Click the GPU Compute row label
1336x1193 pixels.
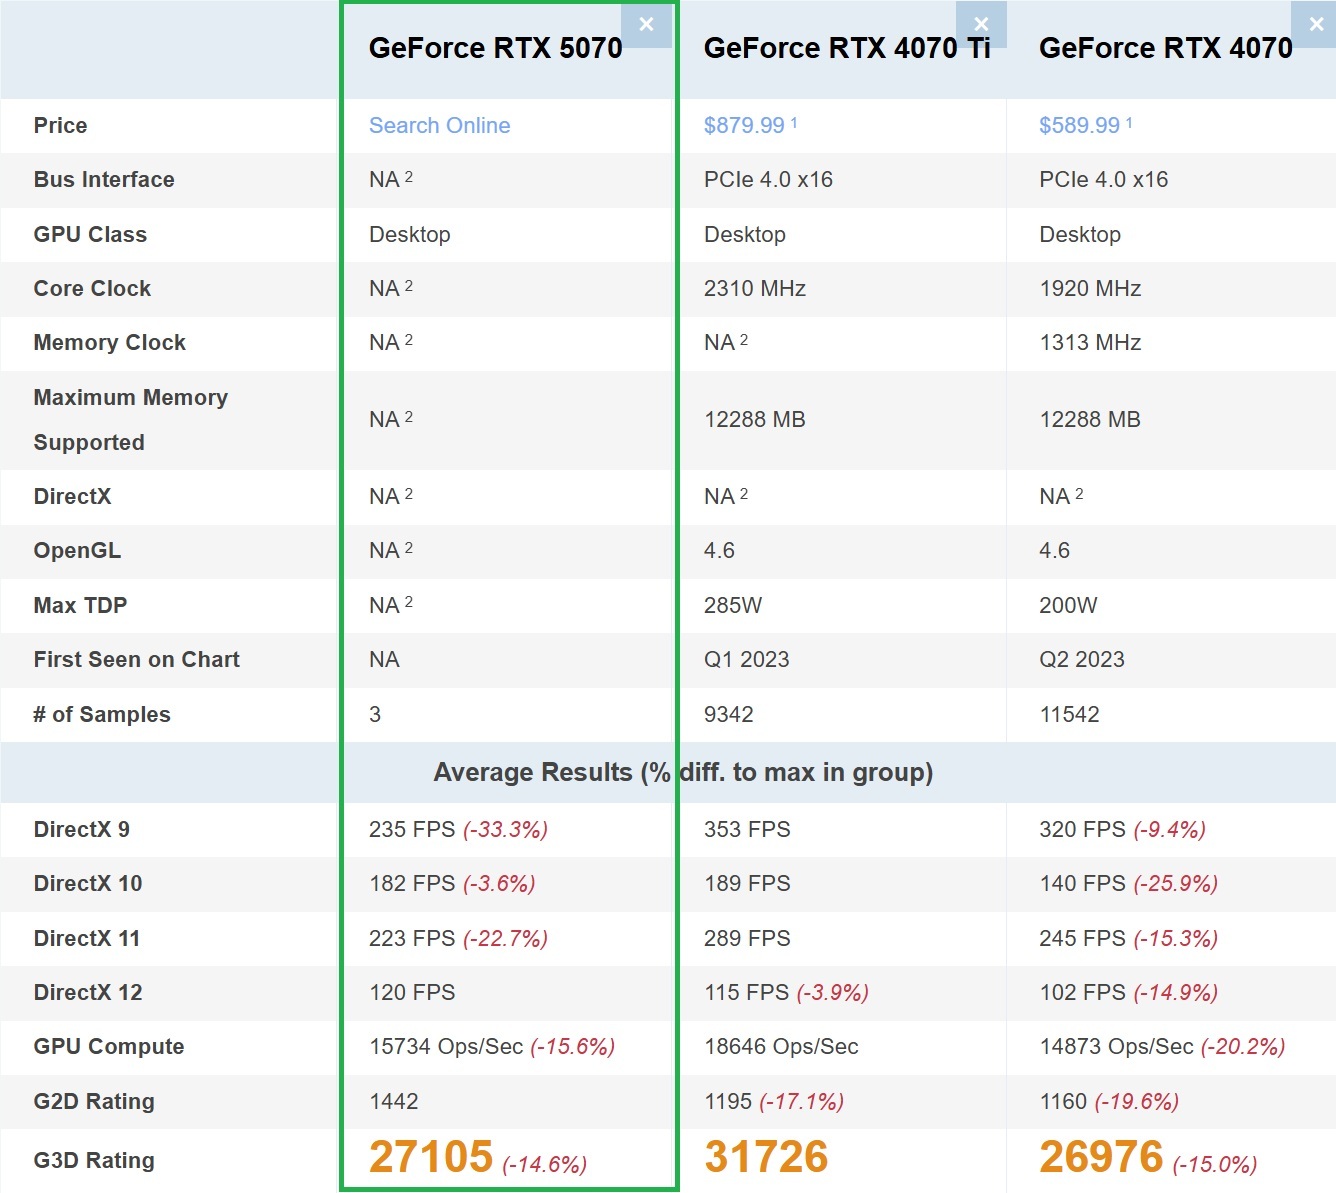click(x=109, y=1047)
